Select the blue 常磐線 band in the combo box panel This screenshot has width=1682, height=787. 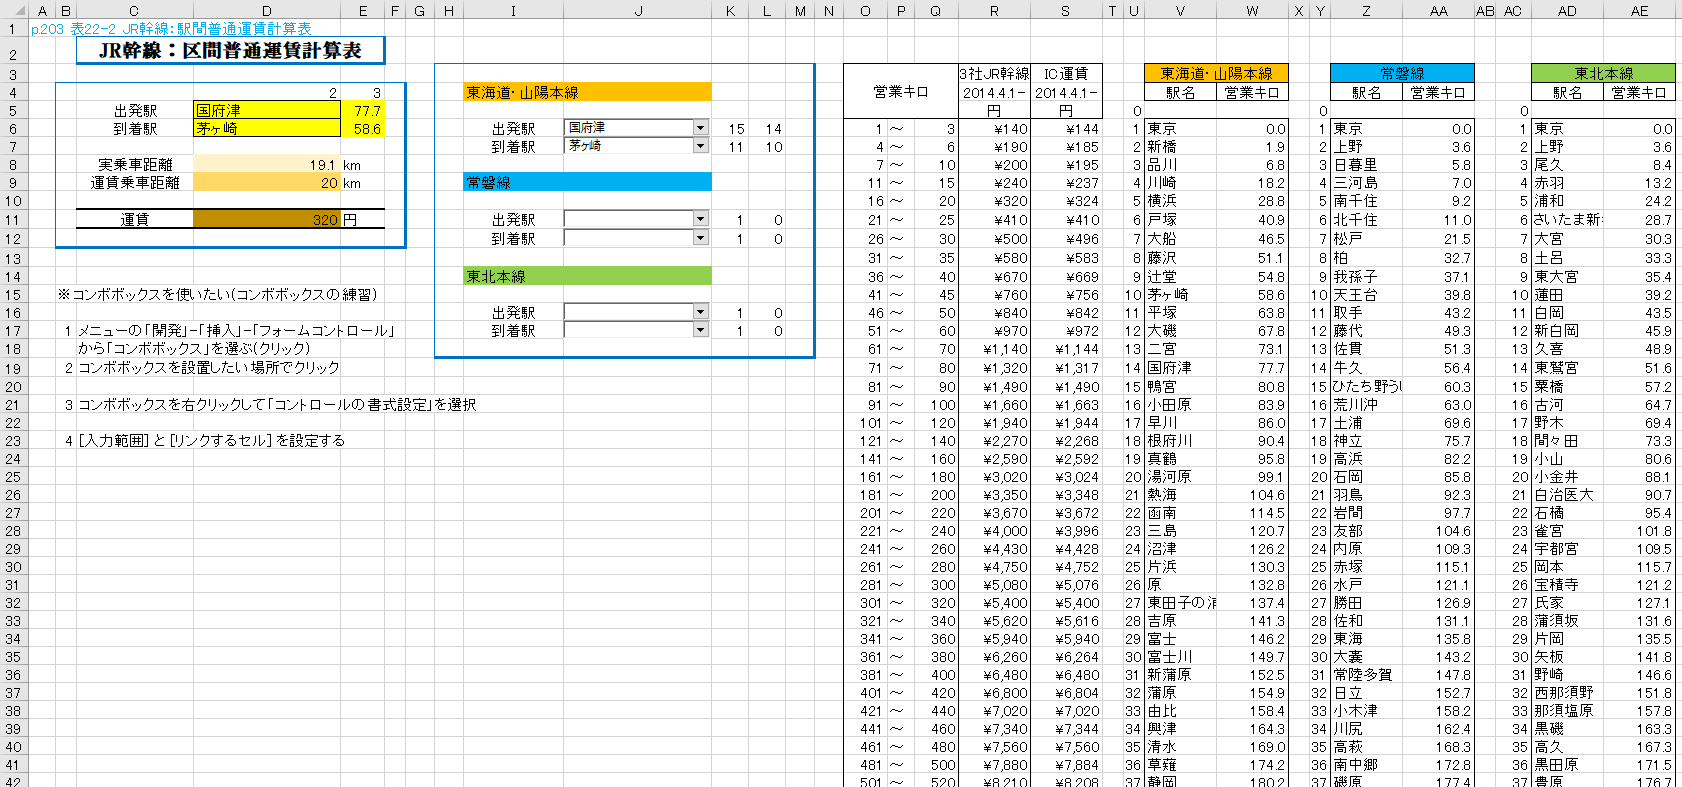coord(587,182)
